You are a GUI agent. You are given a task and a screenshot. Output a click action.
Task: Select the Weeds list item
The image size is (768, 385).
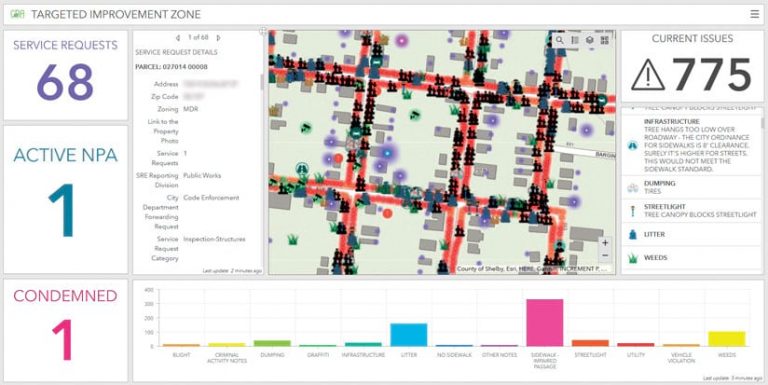click(x=691, y=257)
